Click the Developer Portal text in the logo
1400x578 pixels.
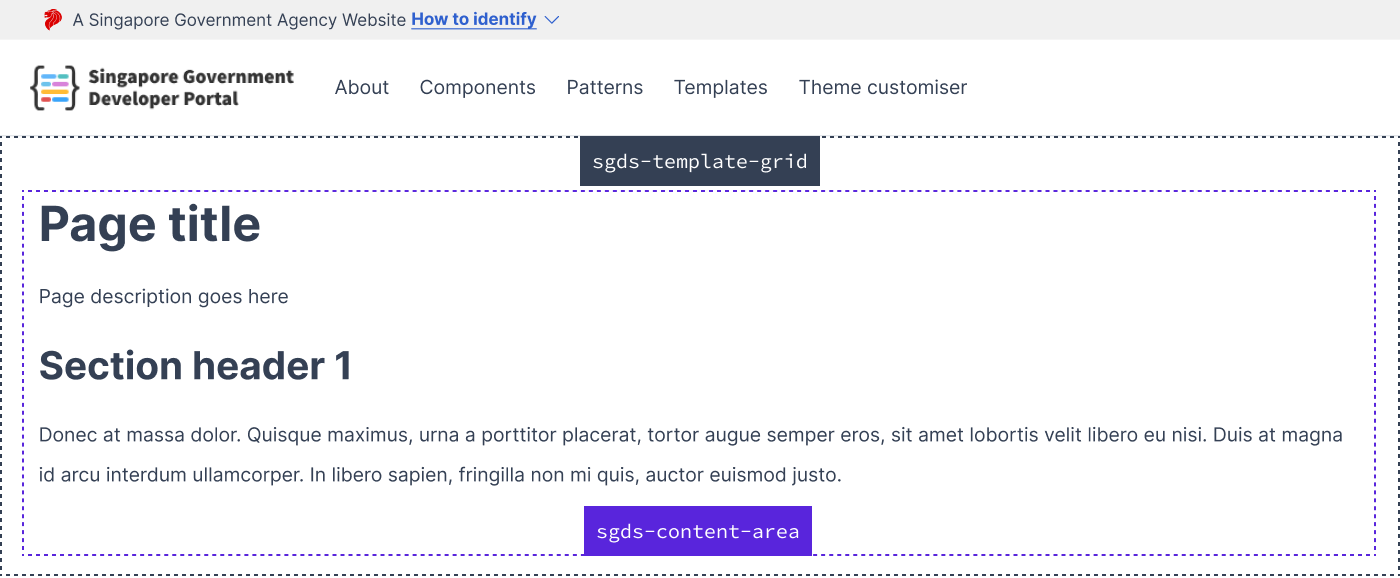coord(163,99)
